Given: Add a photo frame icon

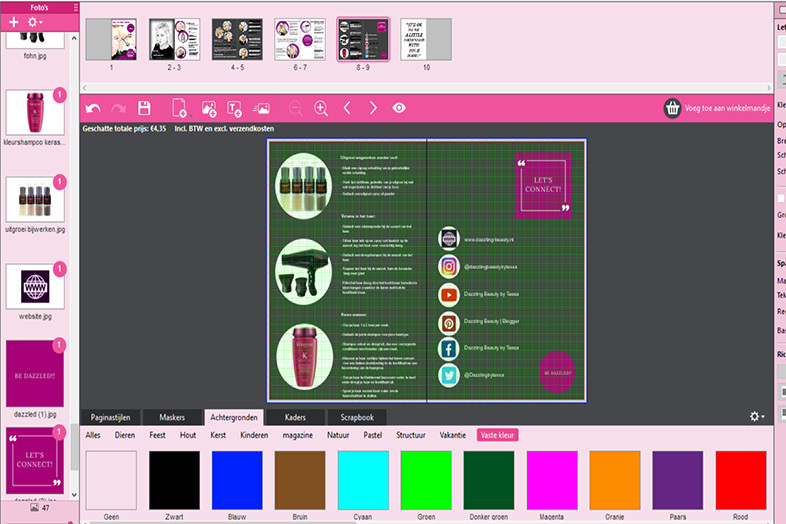Looking at the screenshot, I should coord(209,108).
